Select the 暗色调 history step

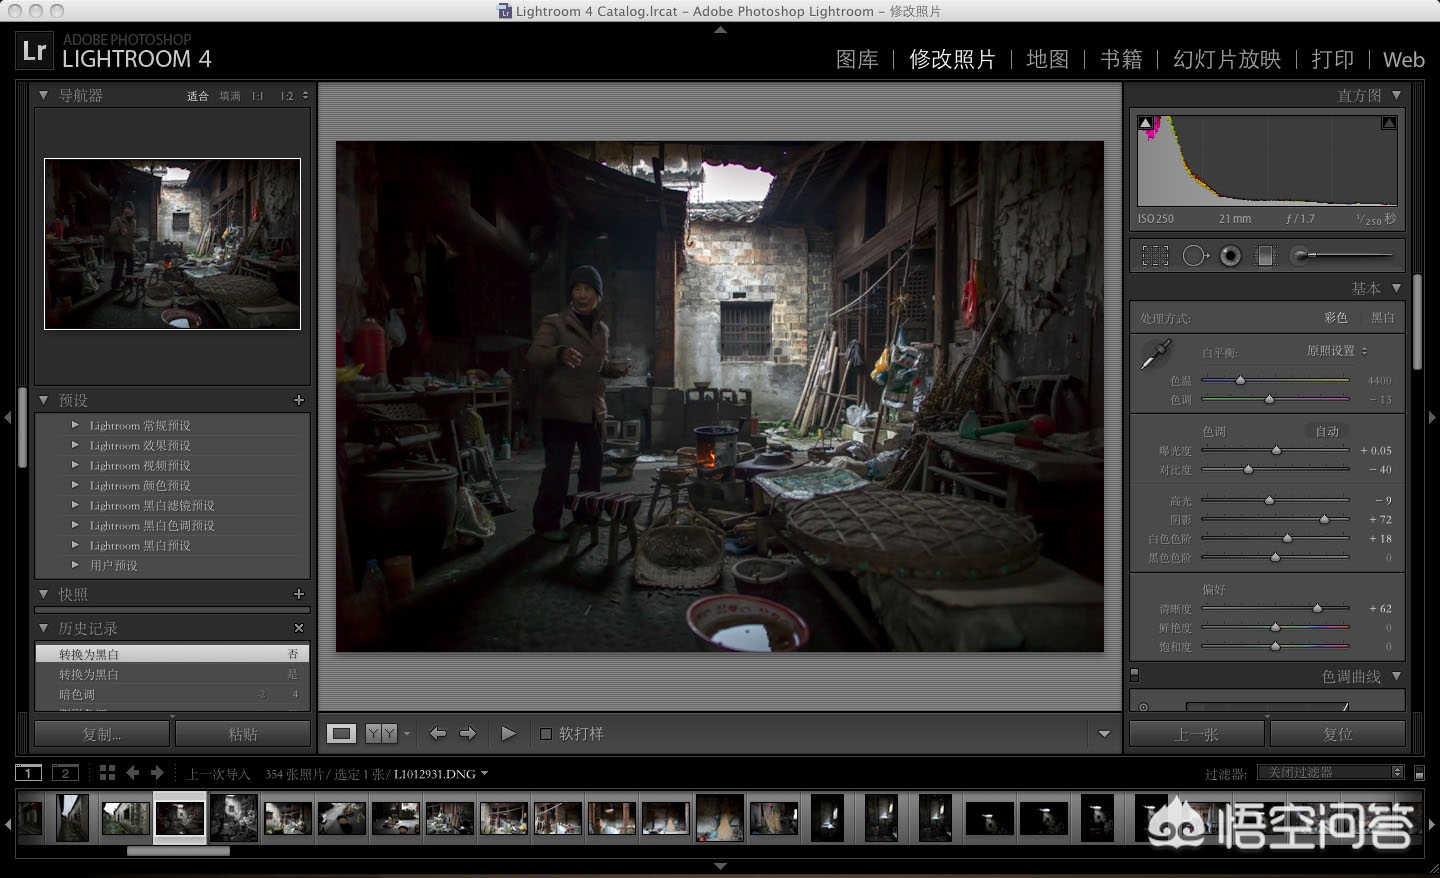point(172,694)
